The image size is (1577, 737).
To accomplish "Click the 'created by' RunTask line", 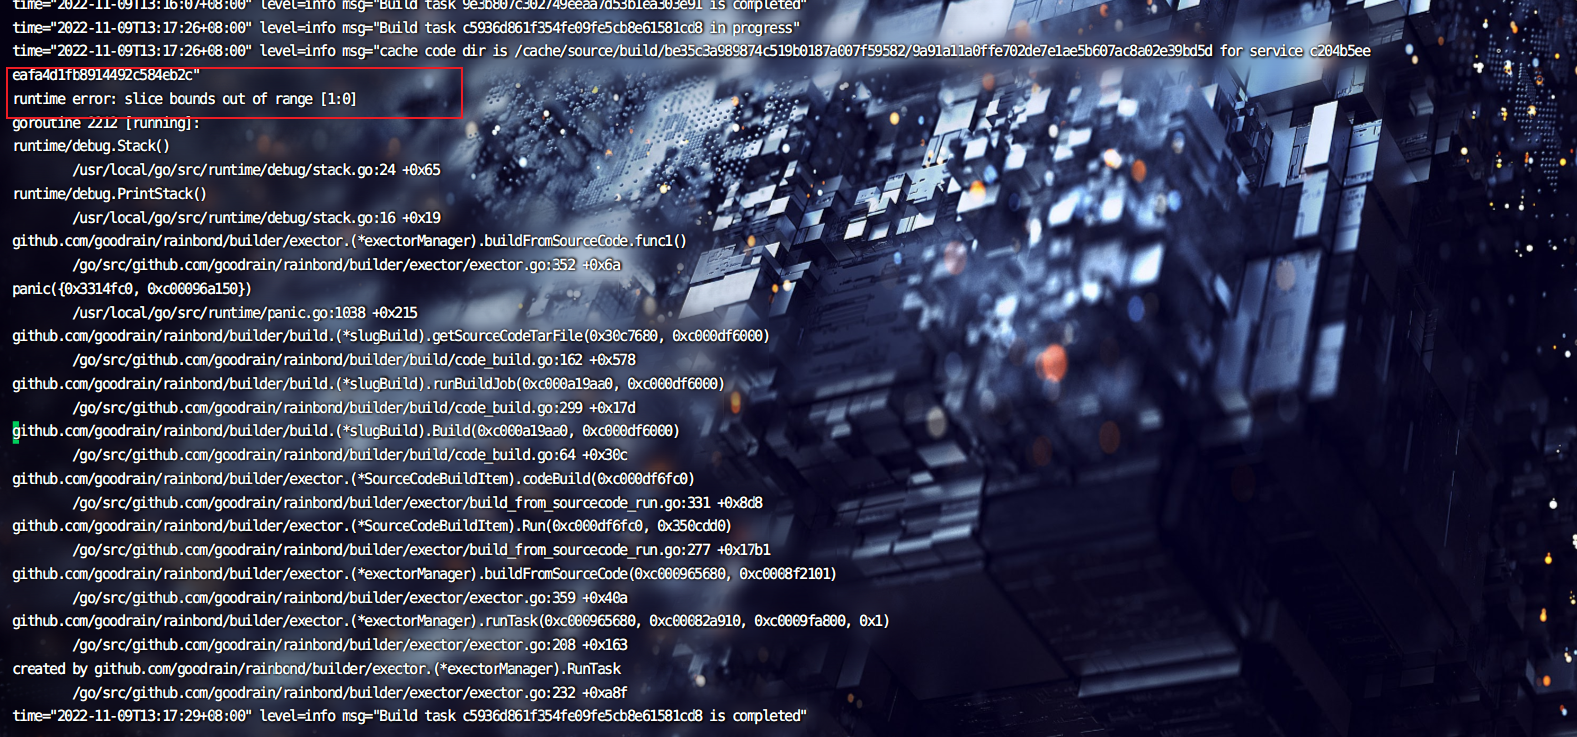I will (316, 669).
